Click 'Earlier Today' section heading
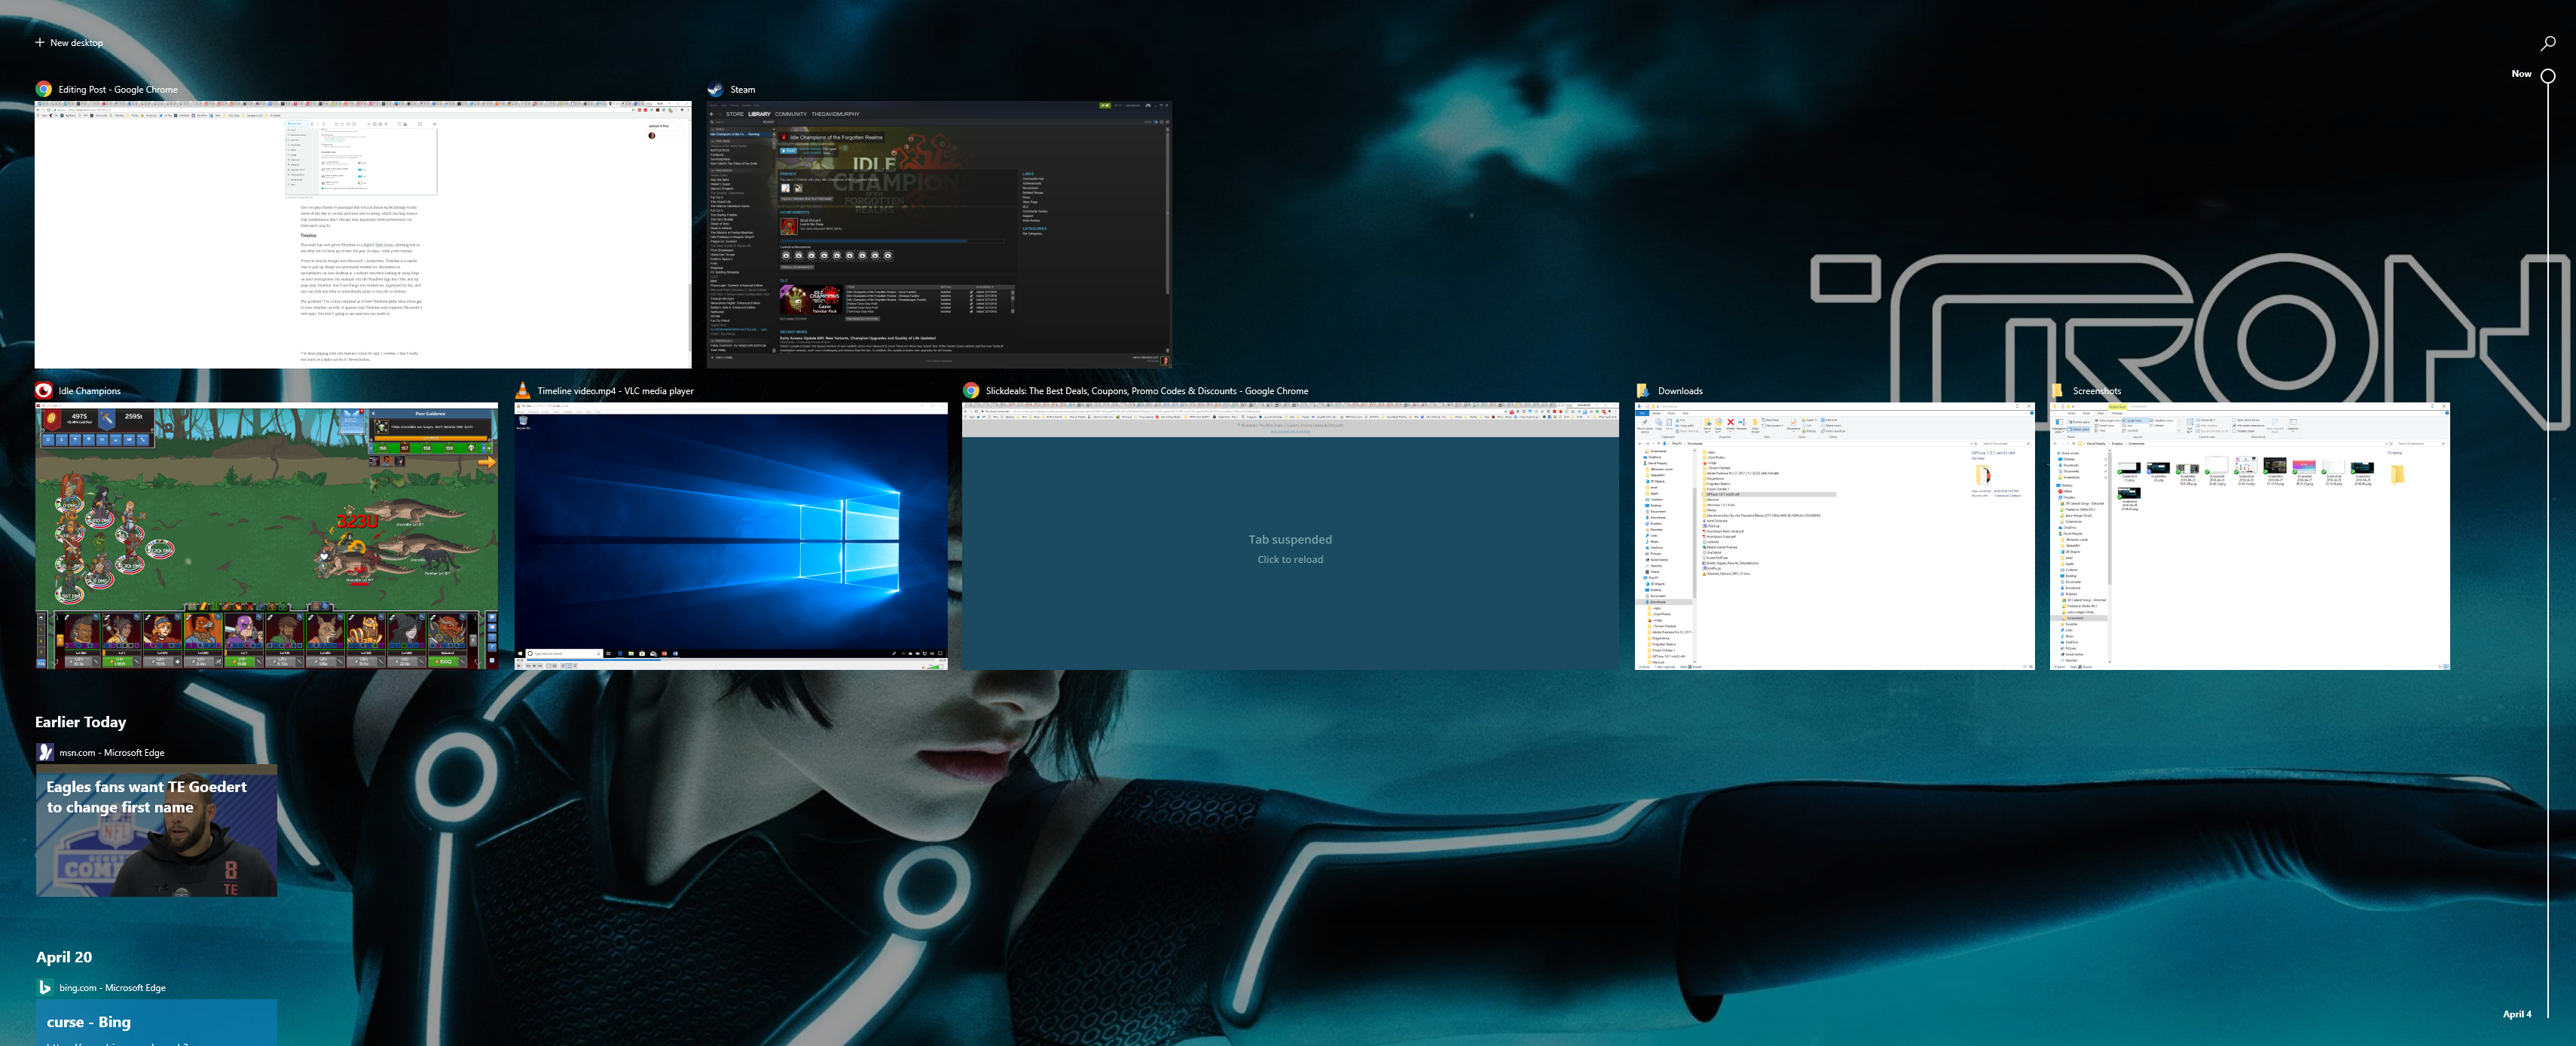 coord(81,722)
